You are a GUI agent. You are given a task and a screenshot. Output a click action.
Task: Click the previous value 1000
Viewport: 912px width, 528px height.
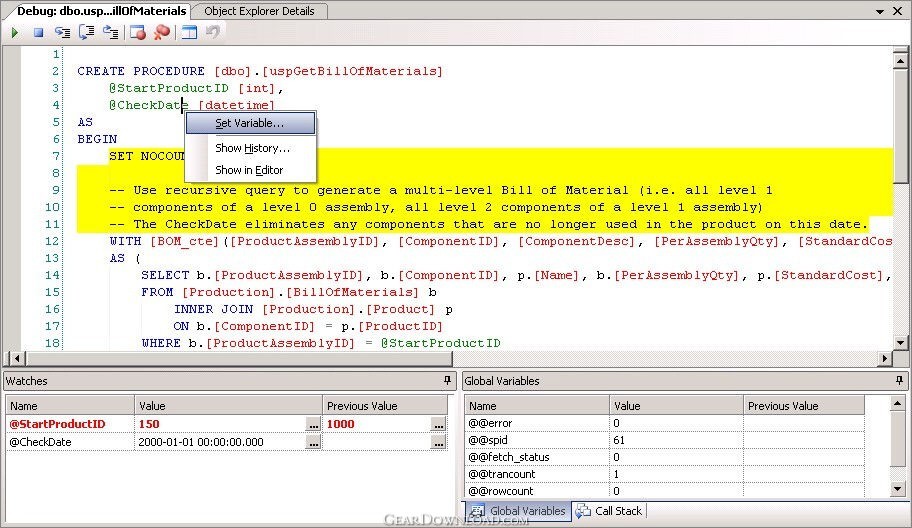click(340, 424)
